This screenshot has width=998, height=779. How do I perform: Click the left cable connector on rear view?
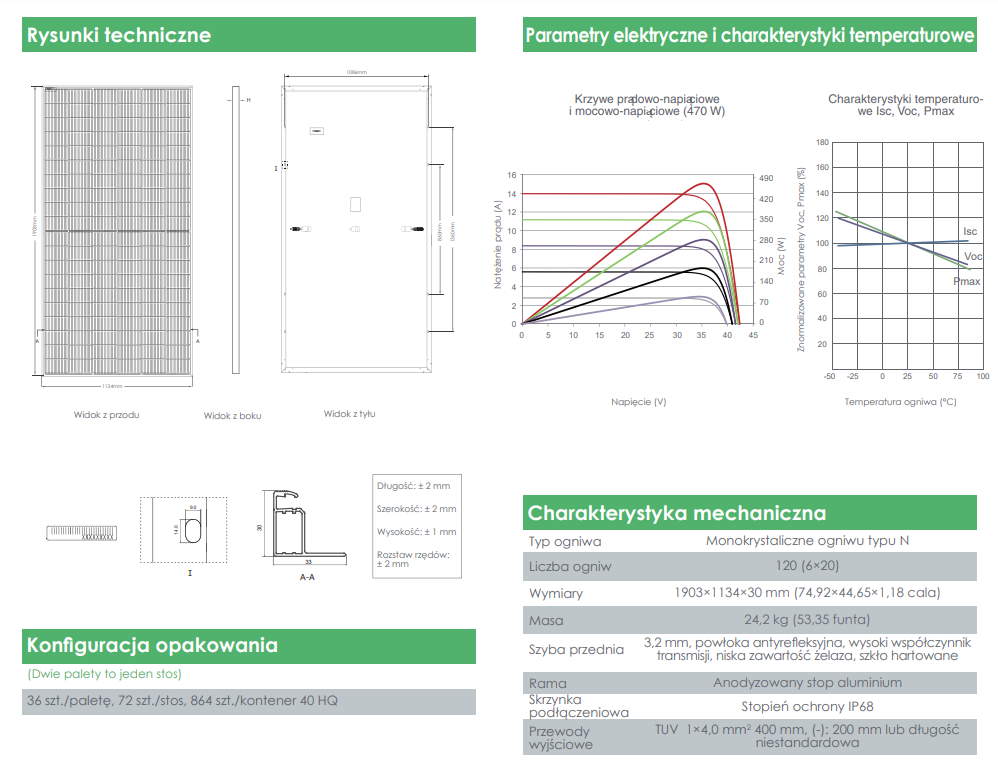click(x=300, y=229)
